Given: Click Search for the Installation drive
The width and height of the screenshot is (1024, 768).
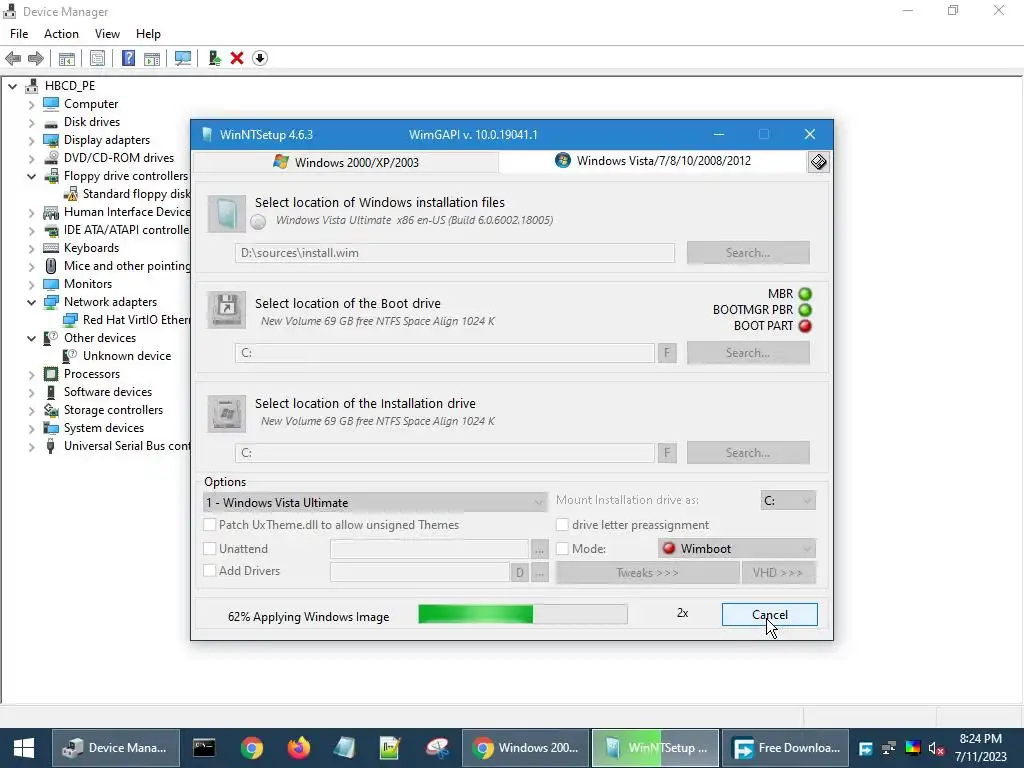Looking at the screenshot, I should (x=748, y=453).
